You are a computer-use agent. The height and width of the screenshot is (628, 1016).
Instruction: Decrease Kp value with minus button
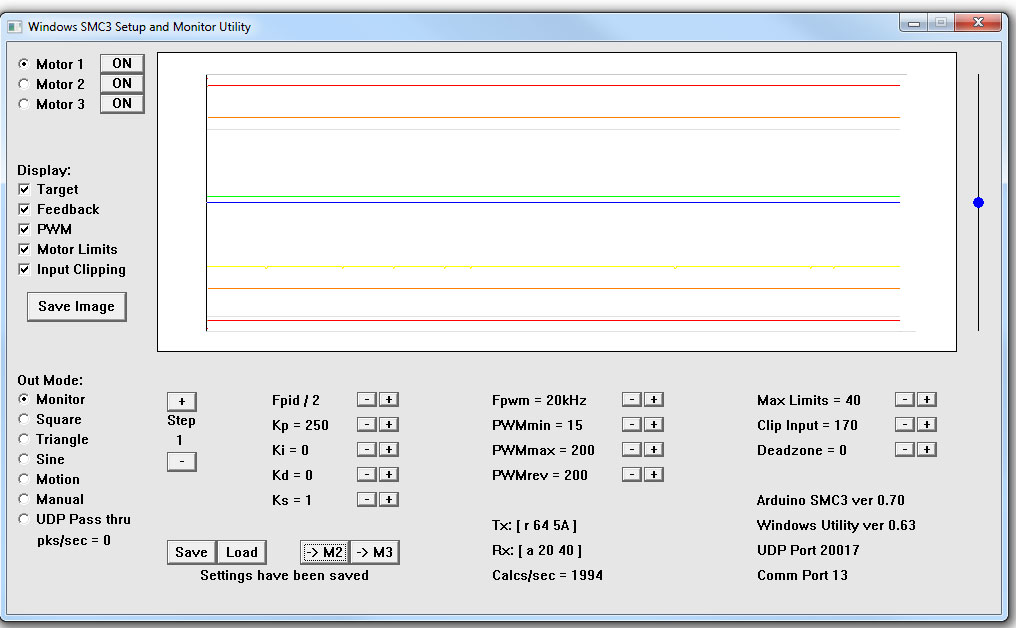click(x=367, y=424)
